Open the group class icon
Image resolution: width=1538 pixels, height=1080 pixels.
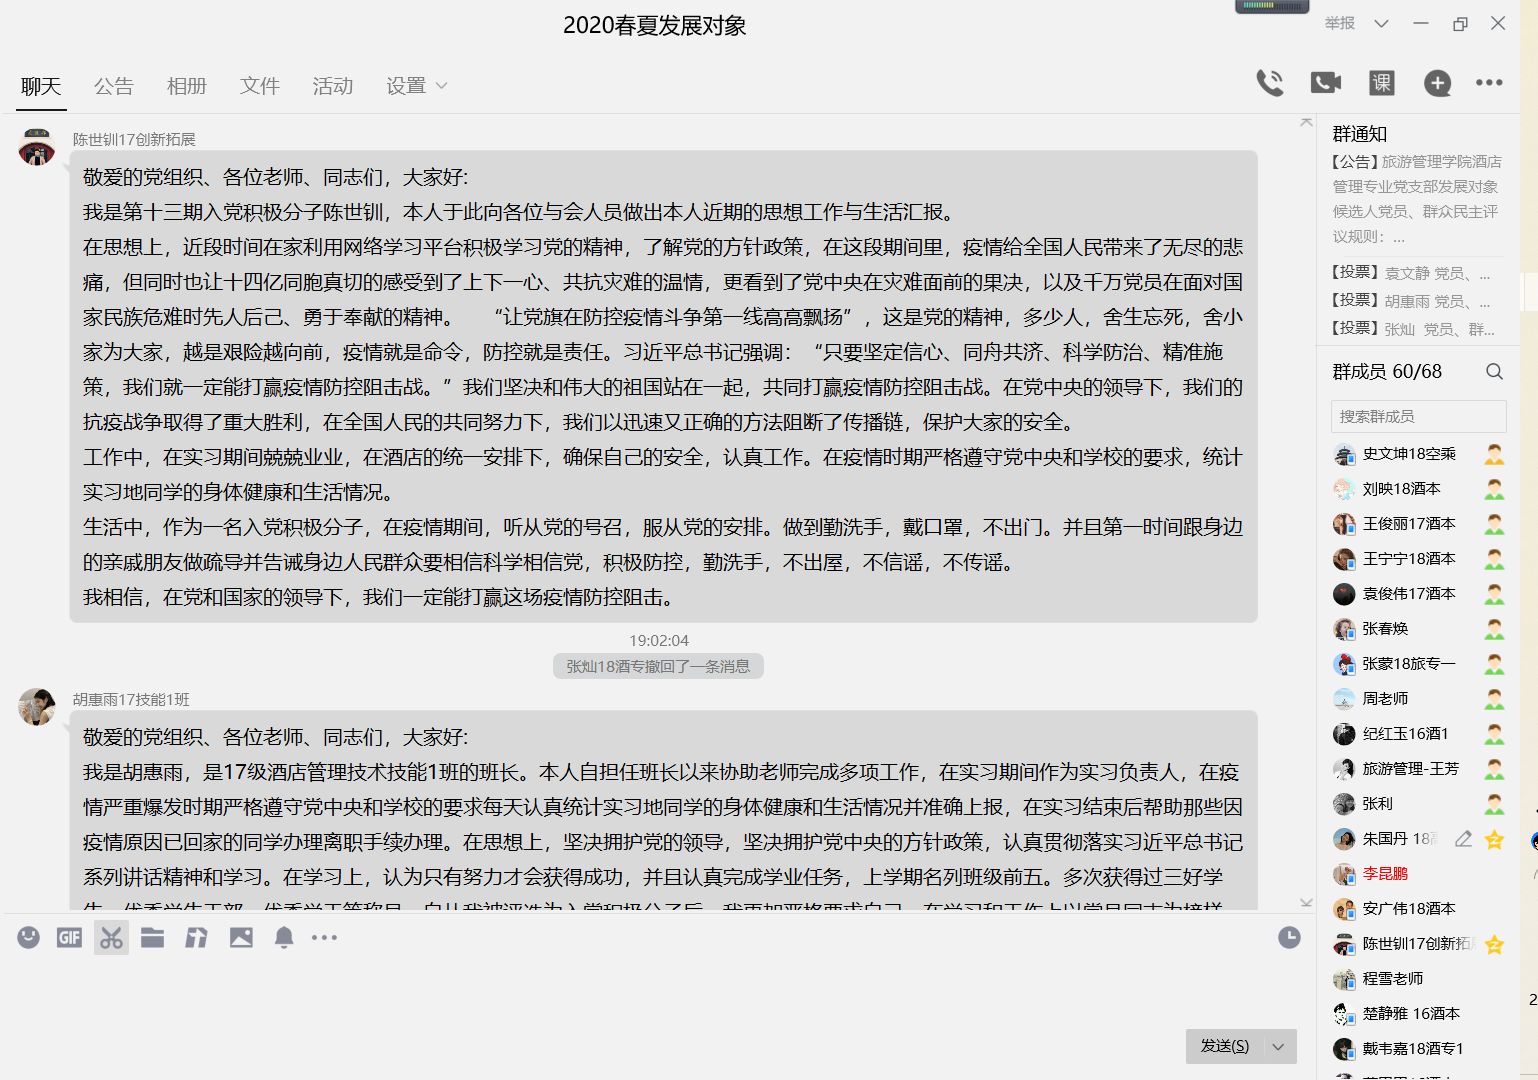(1382, 83)
